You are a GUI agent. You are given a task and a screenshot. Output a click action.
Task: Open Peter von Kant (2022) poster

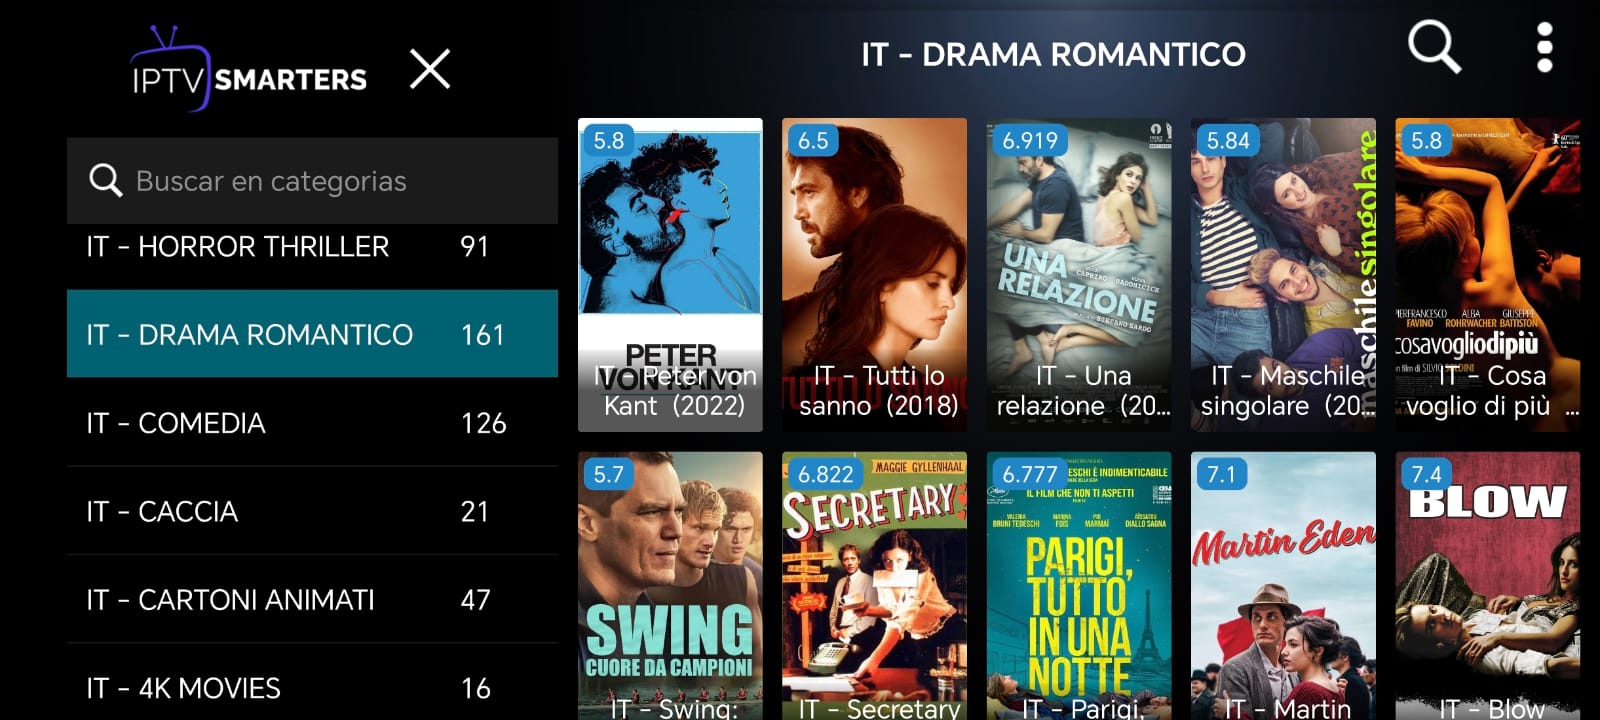point(670,275)
